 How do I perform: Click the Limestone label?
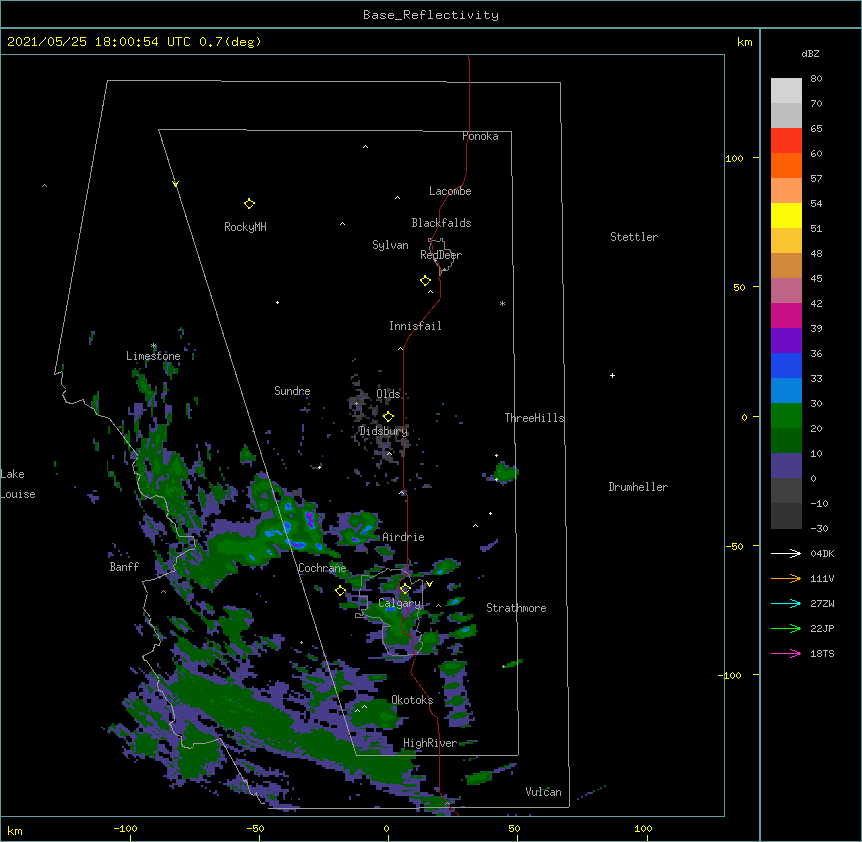[x=153, y=356]
